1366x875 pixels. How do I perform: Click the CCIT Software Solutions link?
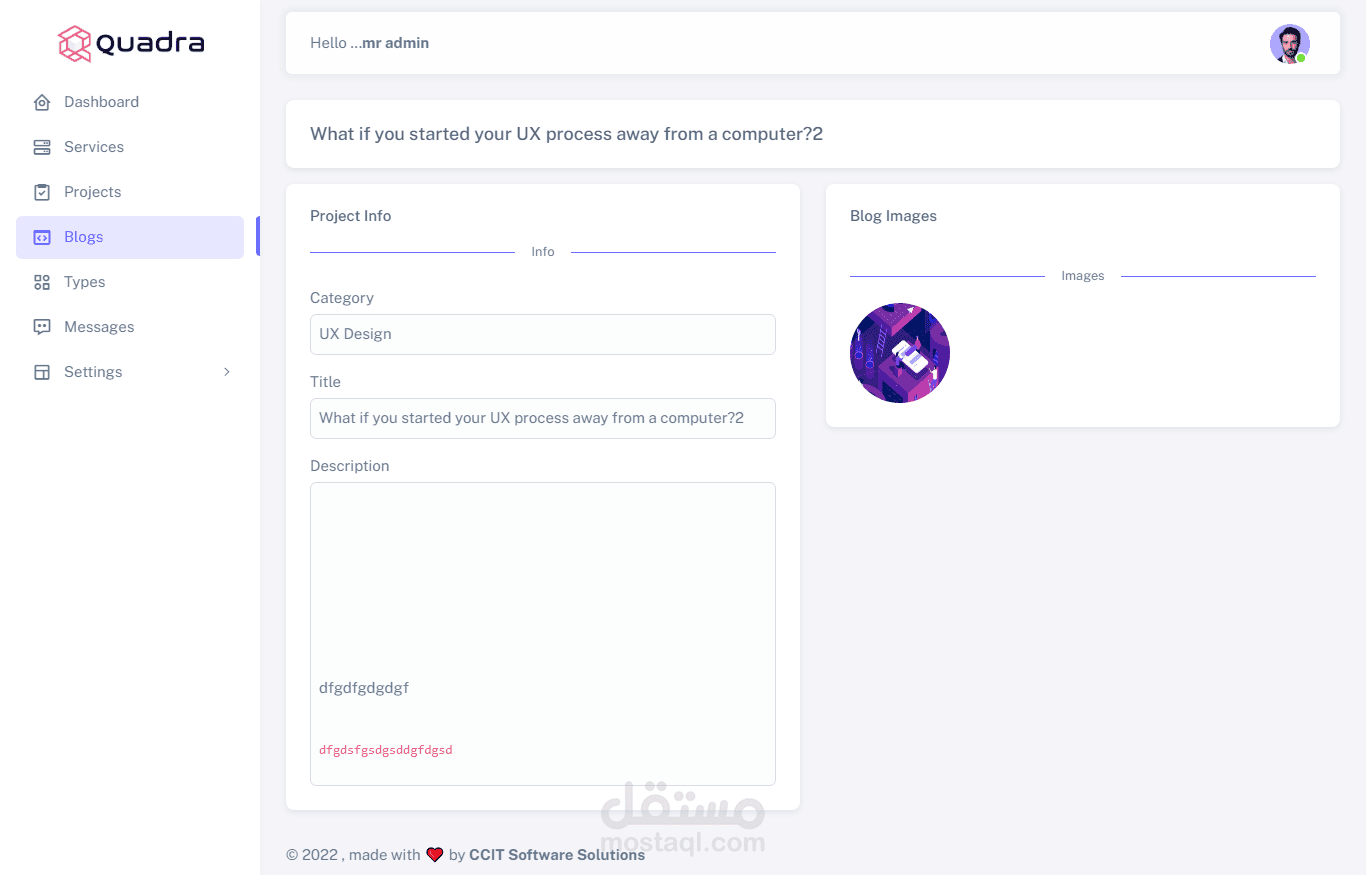point(557,855)
